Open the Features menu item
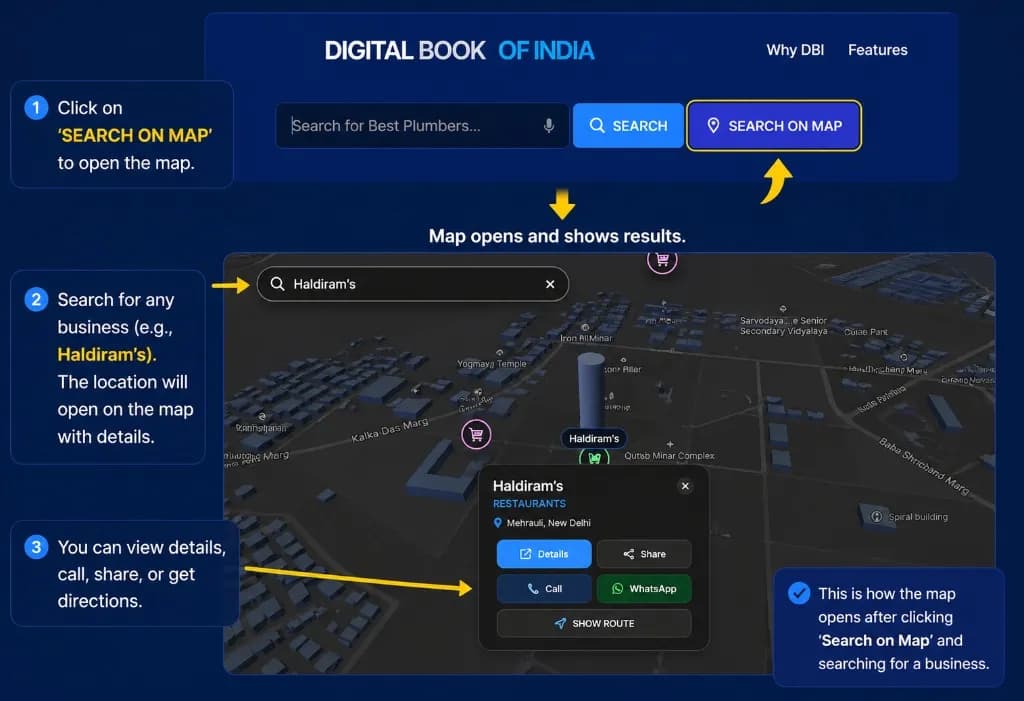The image size is (1024, 701). tap(878, 50)
